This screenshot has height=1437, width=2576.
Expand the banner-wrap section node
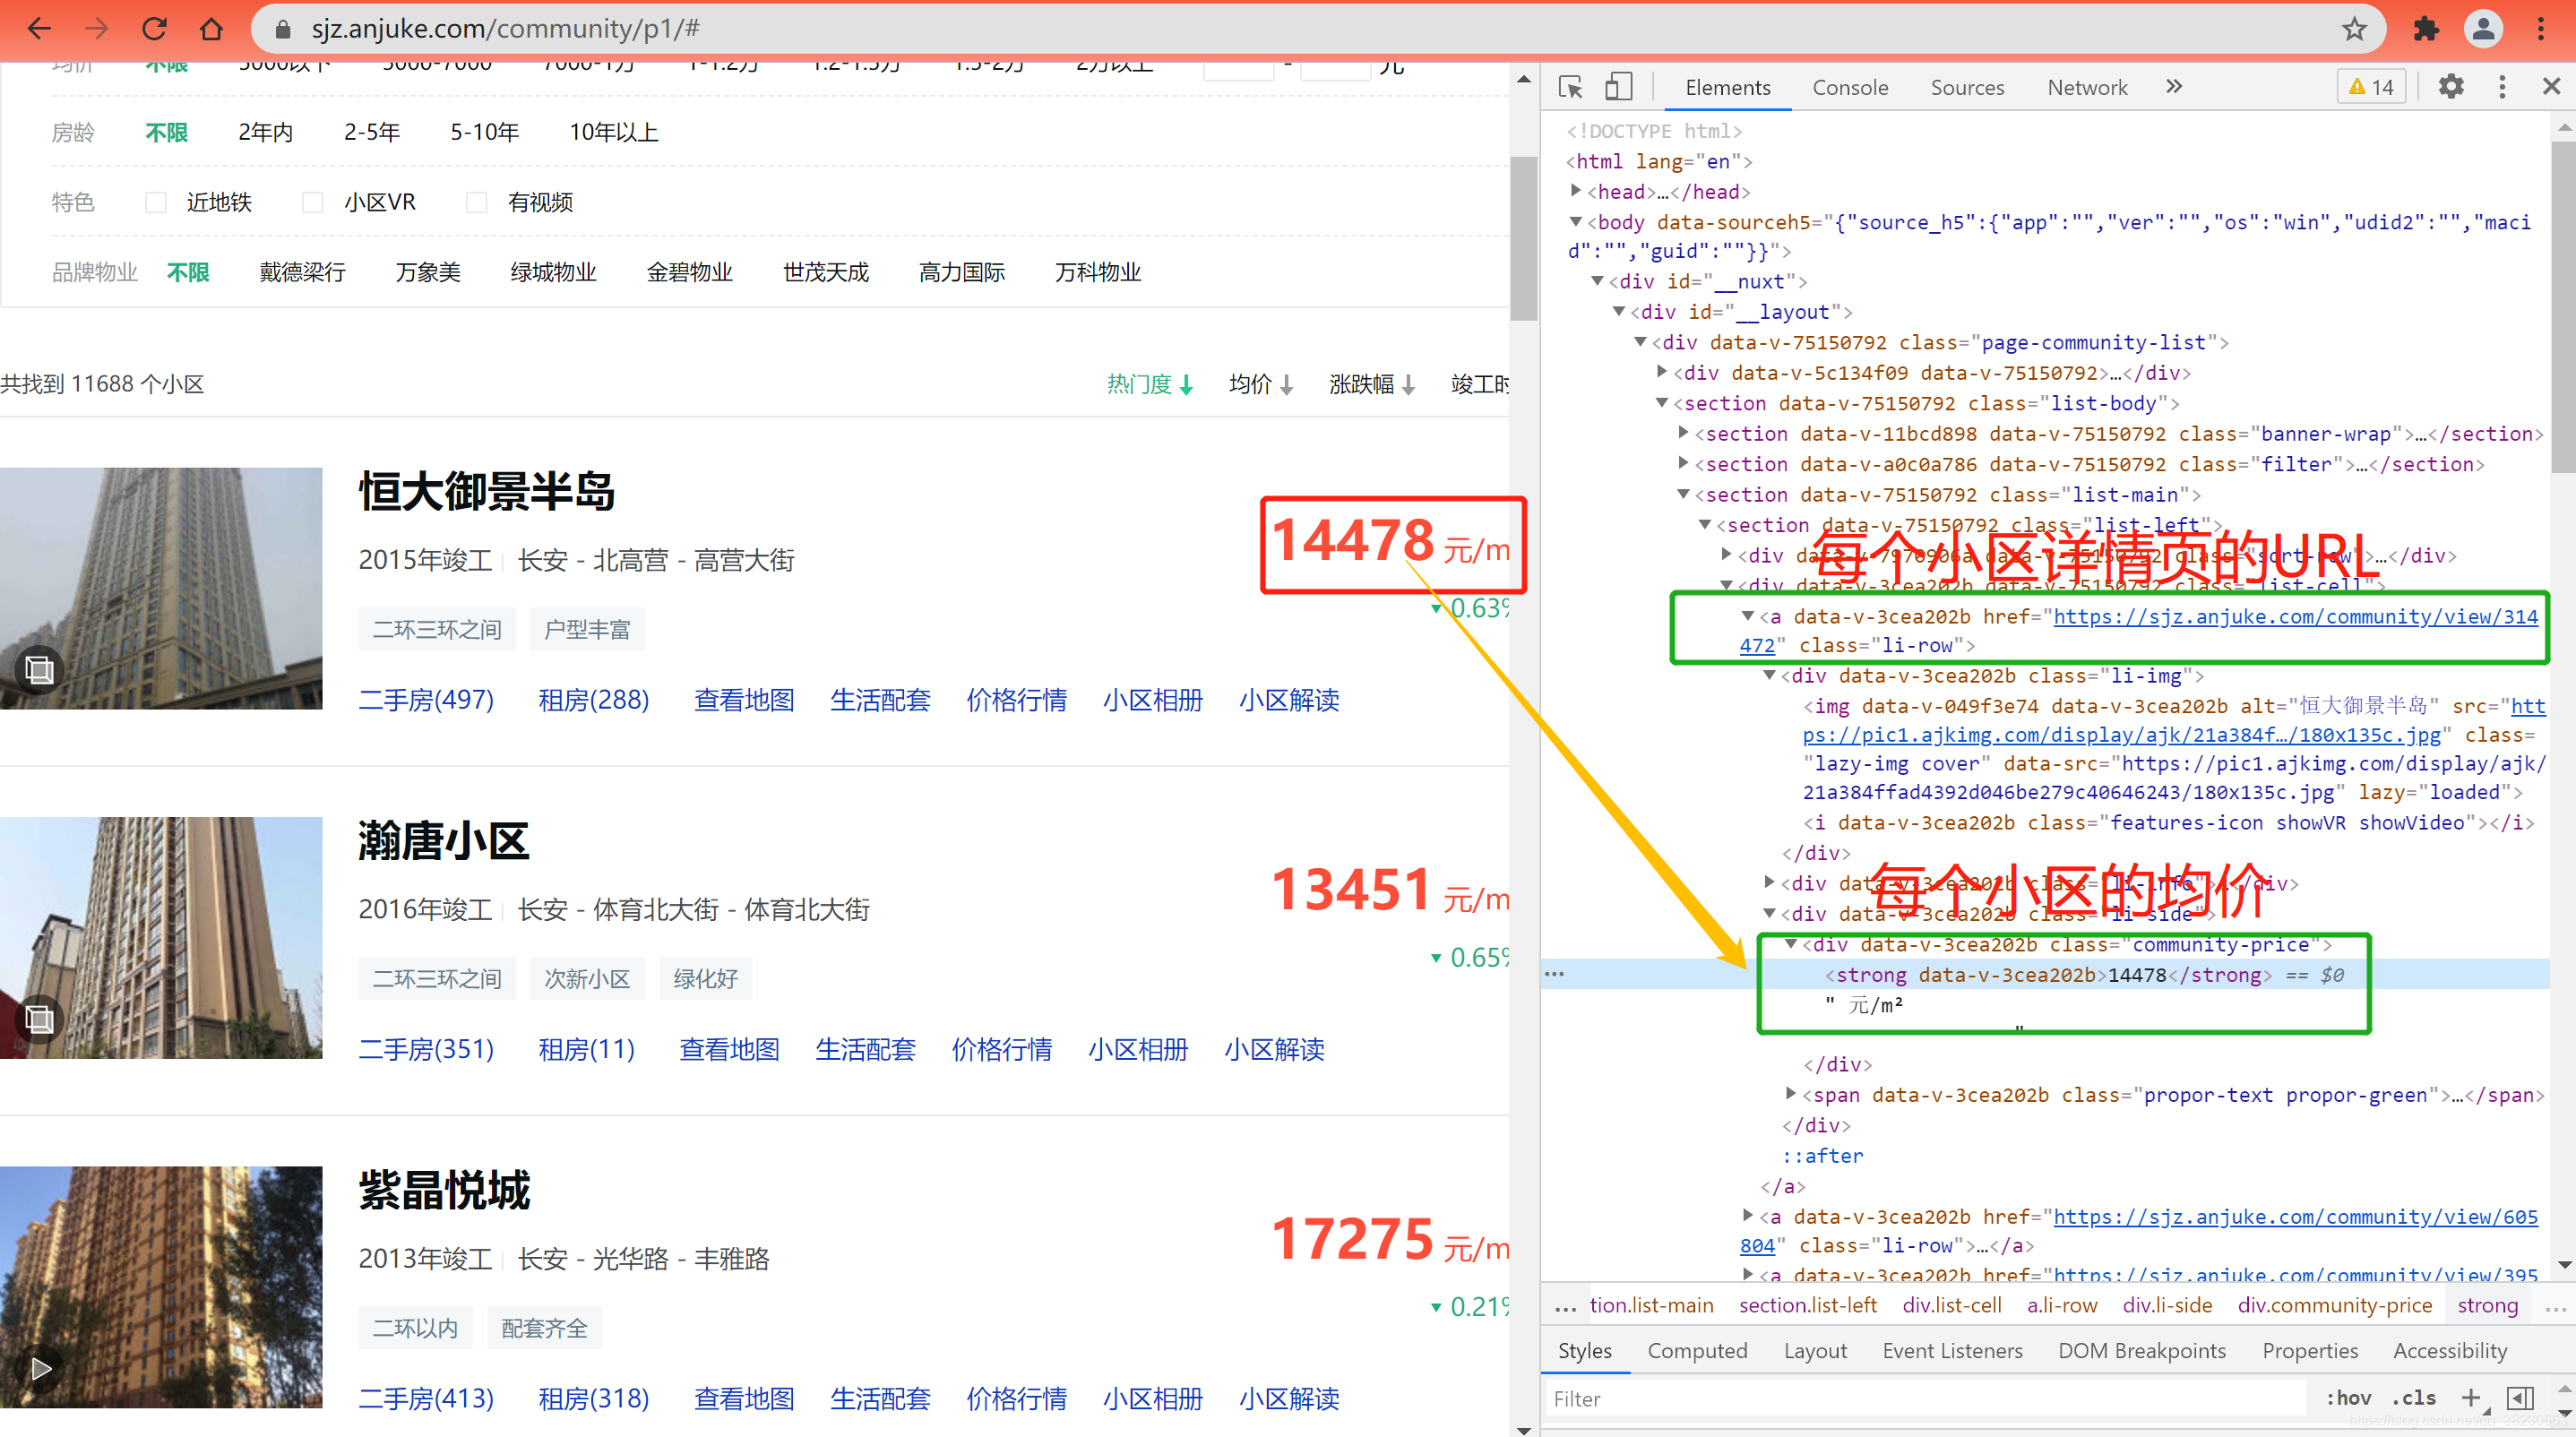1684,433
